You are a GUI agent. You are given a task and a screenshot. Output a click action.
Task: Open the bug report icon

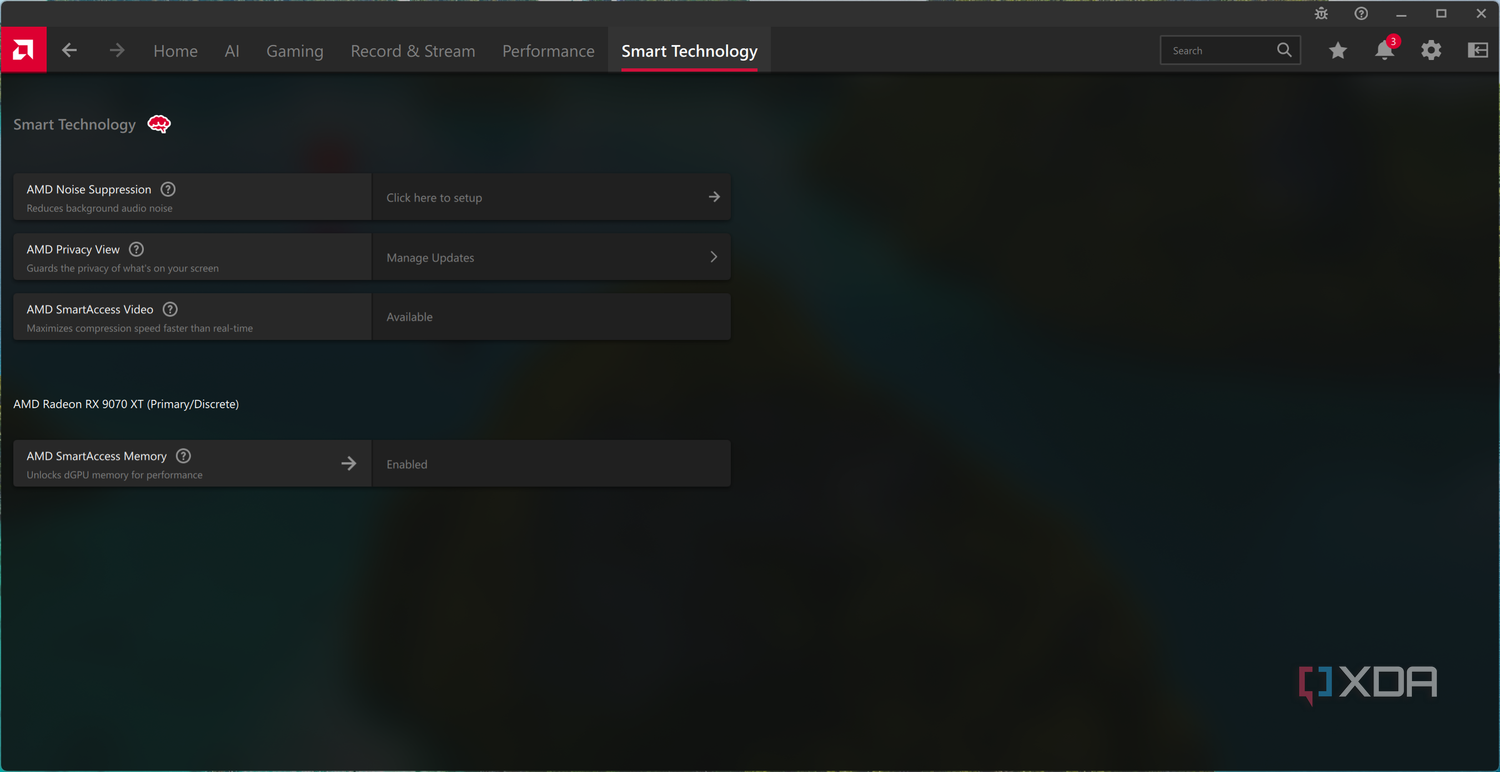(1321, 14)
